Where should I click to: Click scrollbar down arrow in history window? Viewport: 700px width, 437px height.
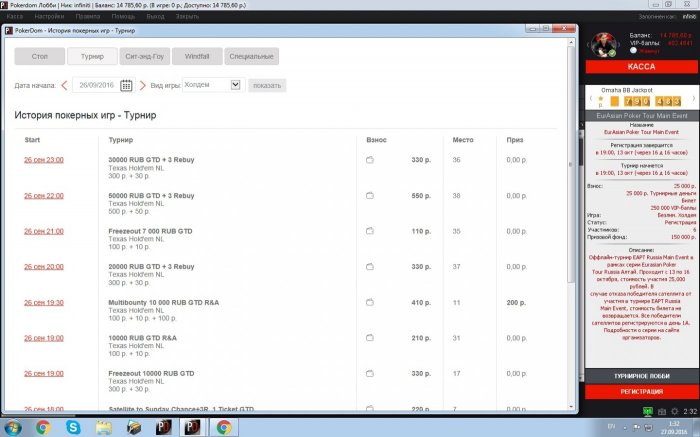tap(571, 407)
